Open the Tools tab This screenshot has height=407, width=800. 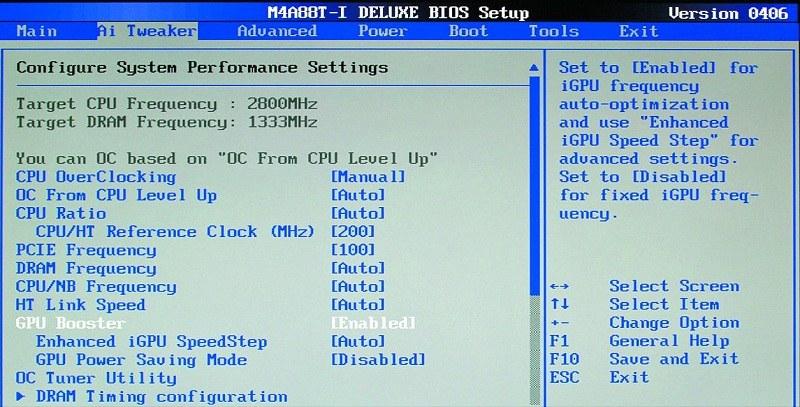tap(554, 31)
